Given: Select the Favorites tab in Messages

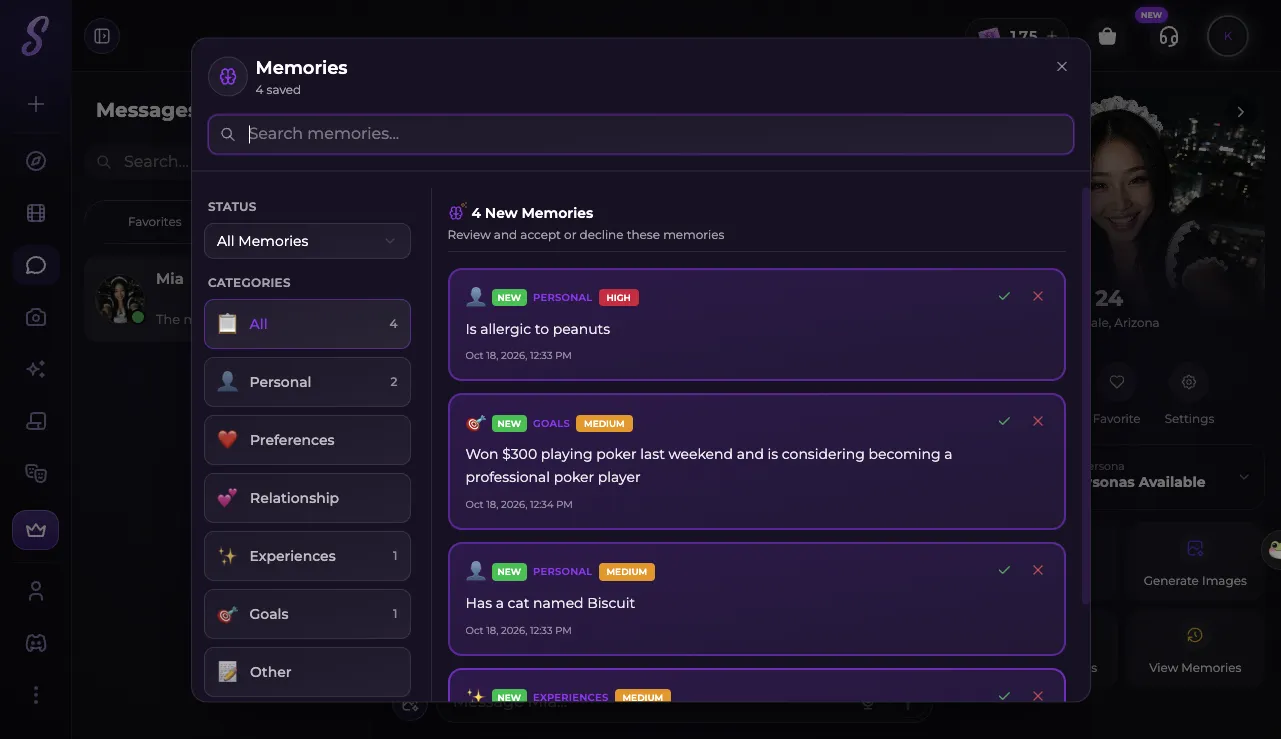Looking at the screenshot, I should [x=155, y=222].
